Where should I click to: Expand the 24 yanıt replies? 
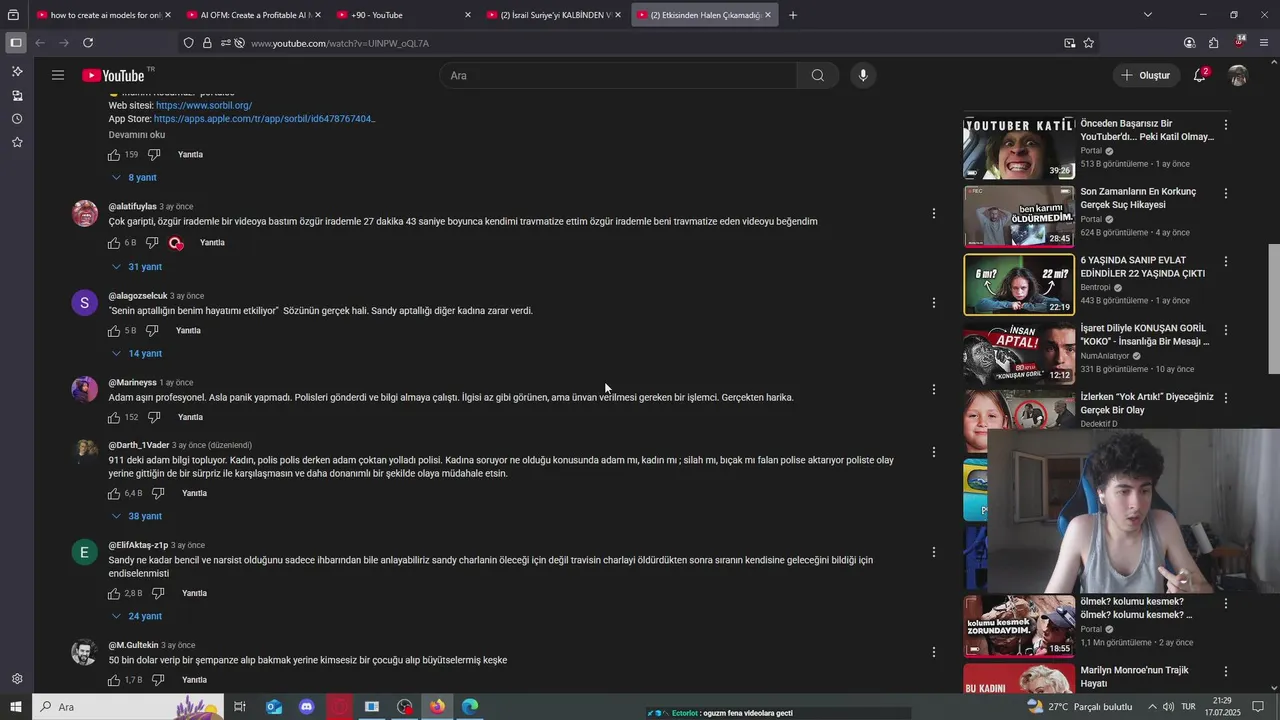pyautogui.click(x=137, y=616)
